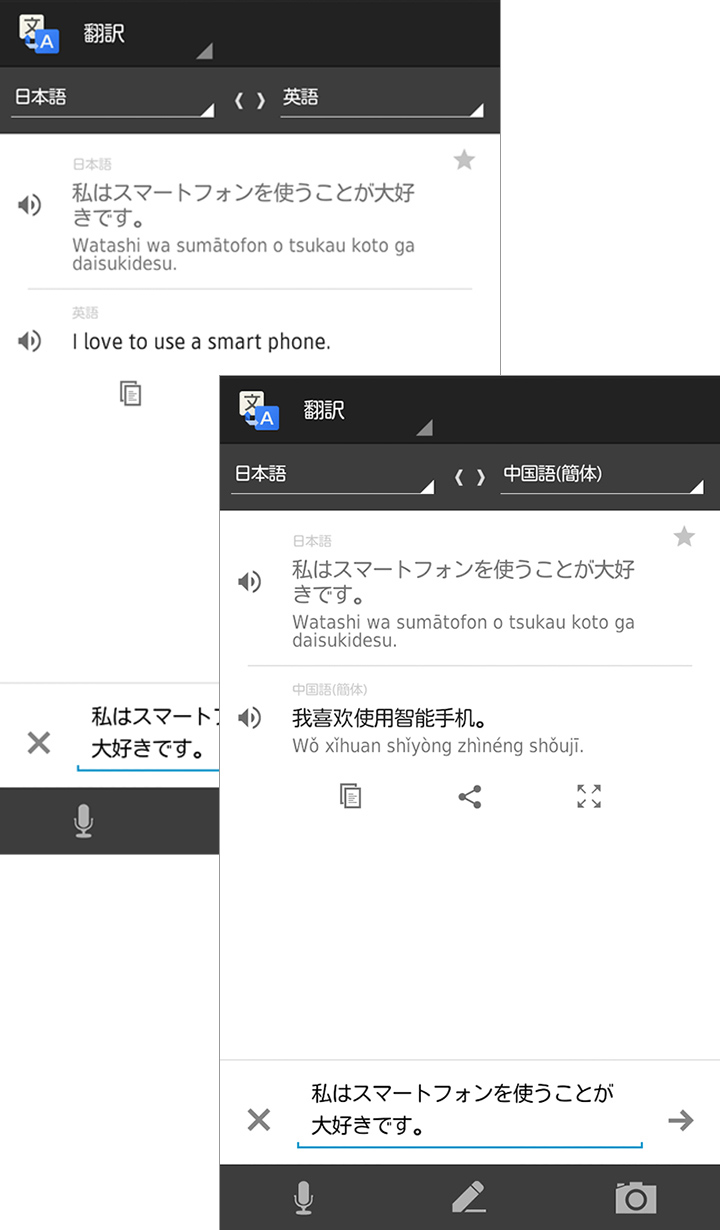Star the Japanese-to-Chinese translation
The image size is (720, 1230).
[684, 538]
